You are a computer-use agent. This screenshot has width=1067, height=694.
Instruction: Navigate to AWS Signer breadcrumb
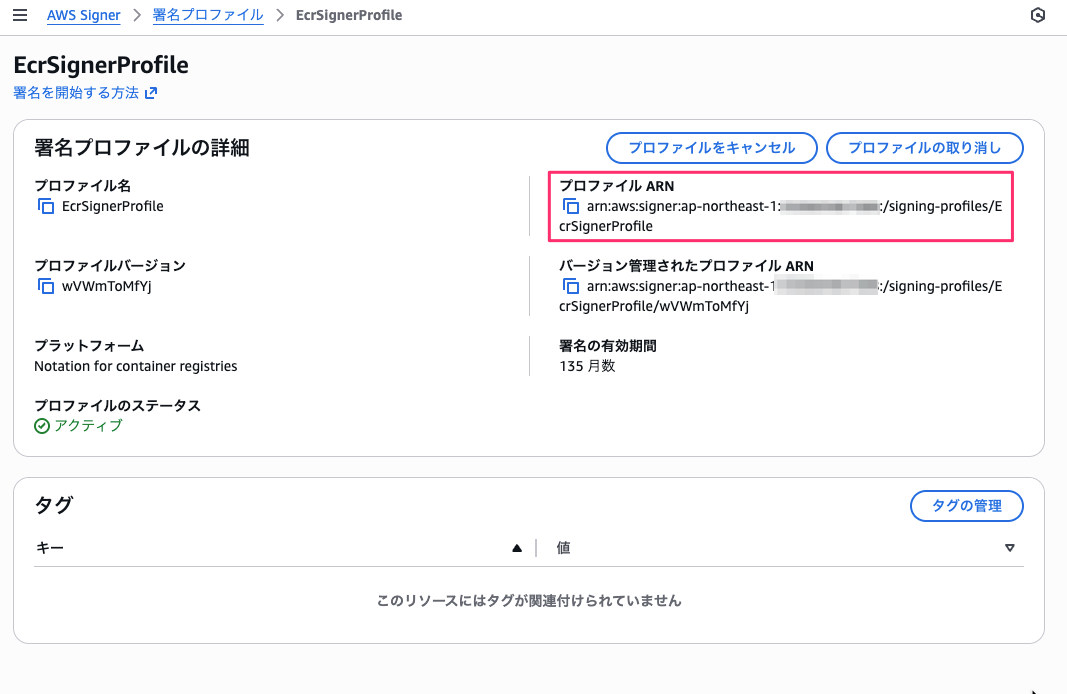(83, 15)
